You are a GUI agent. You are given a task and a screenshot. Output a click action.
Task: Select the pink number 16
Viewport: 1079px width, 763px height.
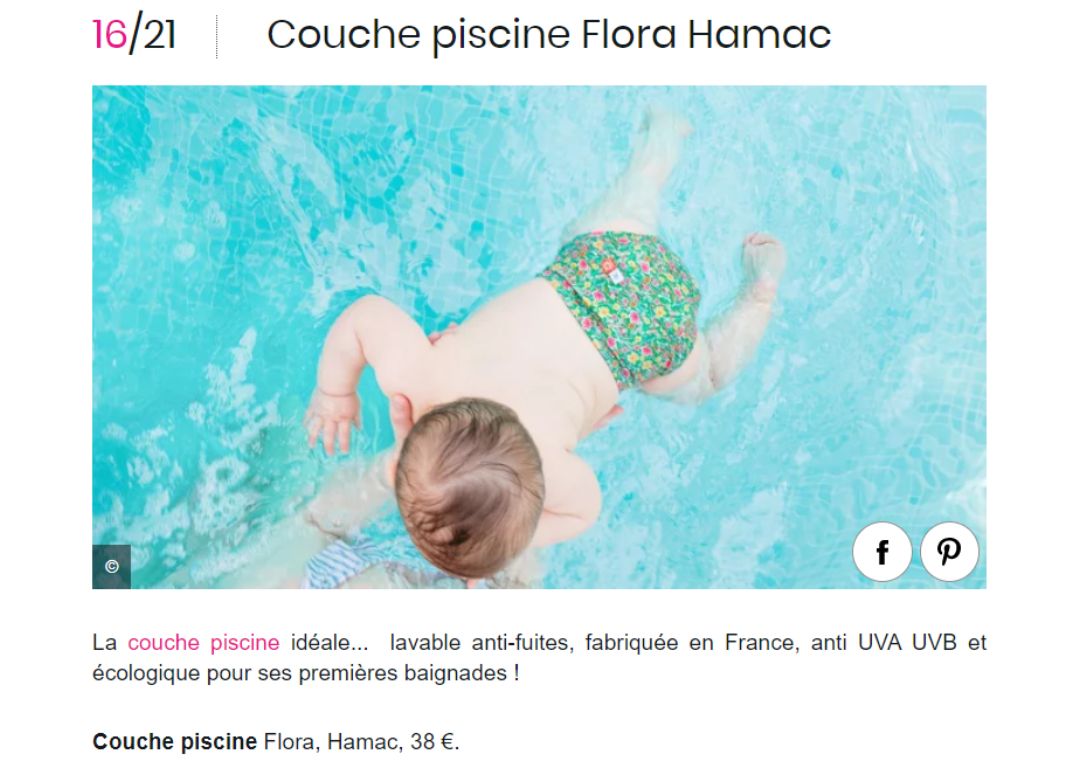(109, 34)
